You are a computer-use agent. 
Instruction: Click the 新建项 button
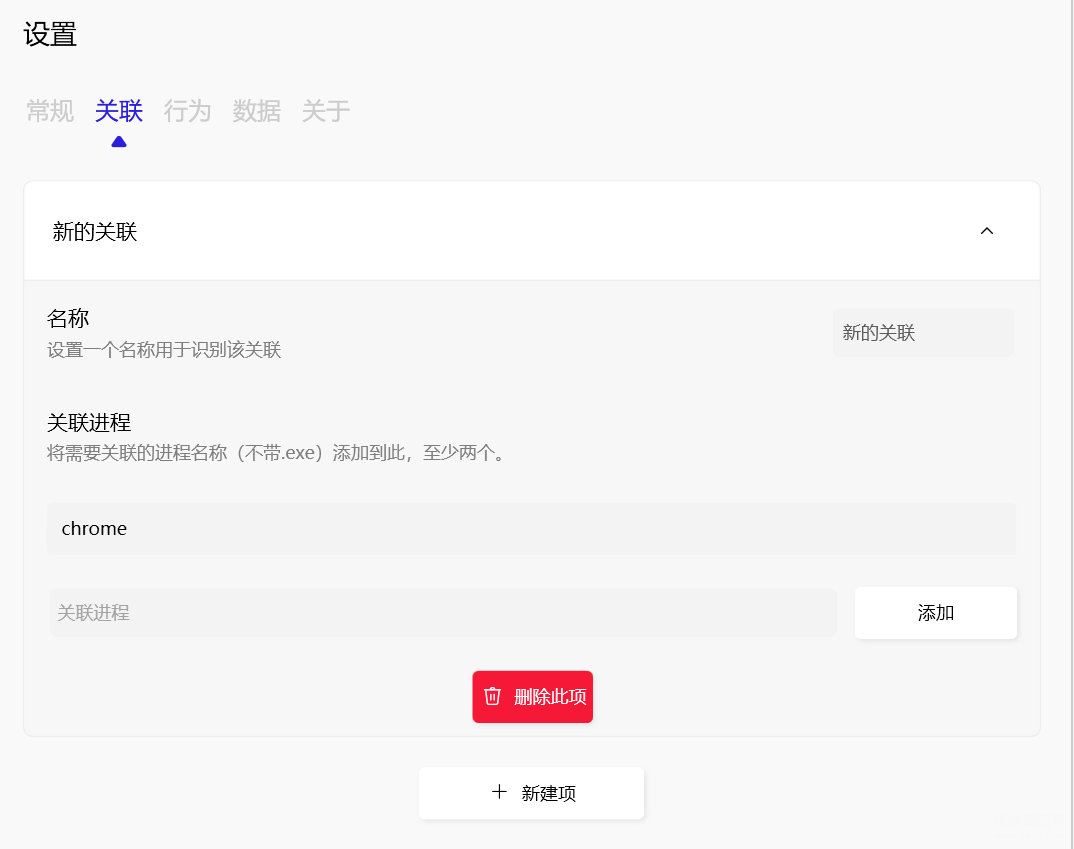pos(532,793)
